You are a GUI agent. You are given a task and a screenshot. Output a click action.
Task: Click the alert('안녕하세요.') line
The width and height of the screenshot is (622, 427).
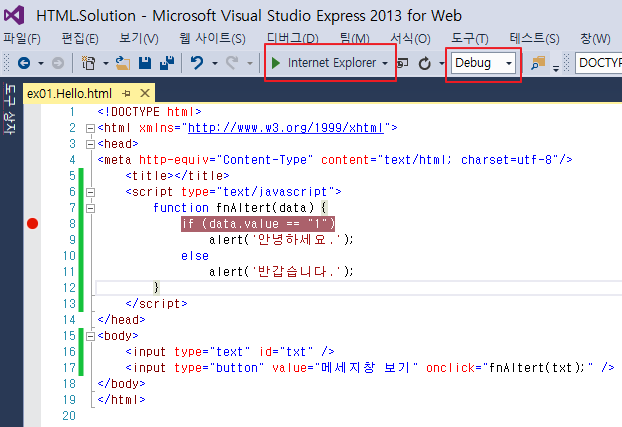click(x=281, y=240)
